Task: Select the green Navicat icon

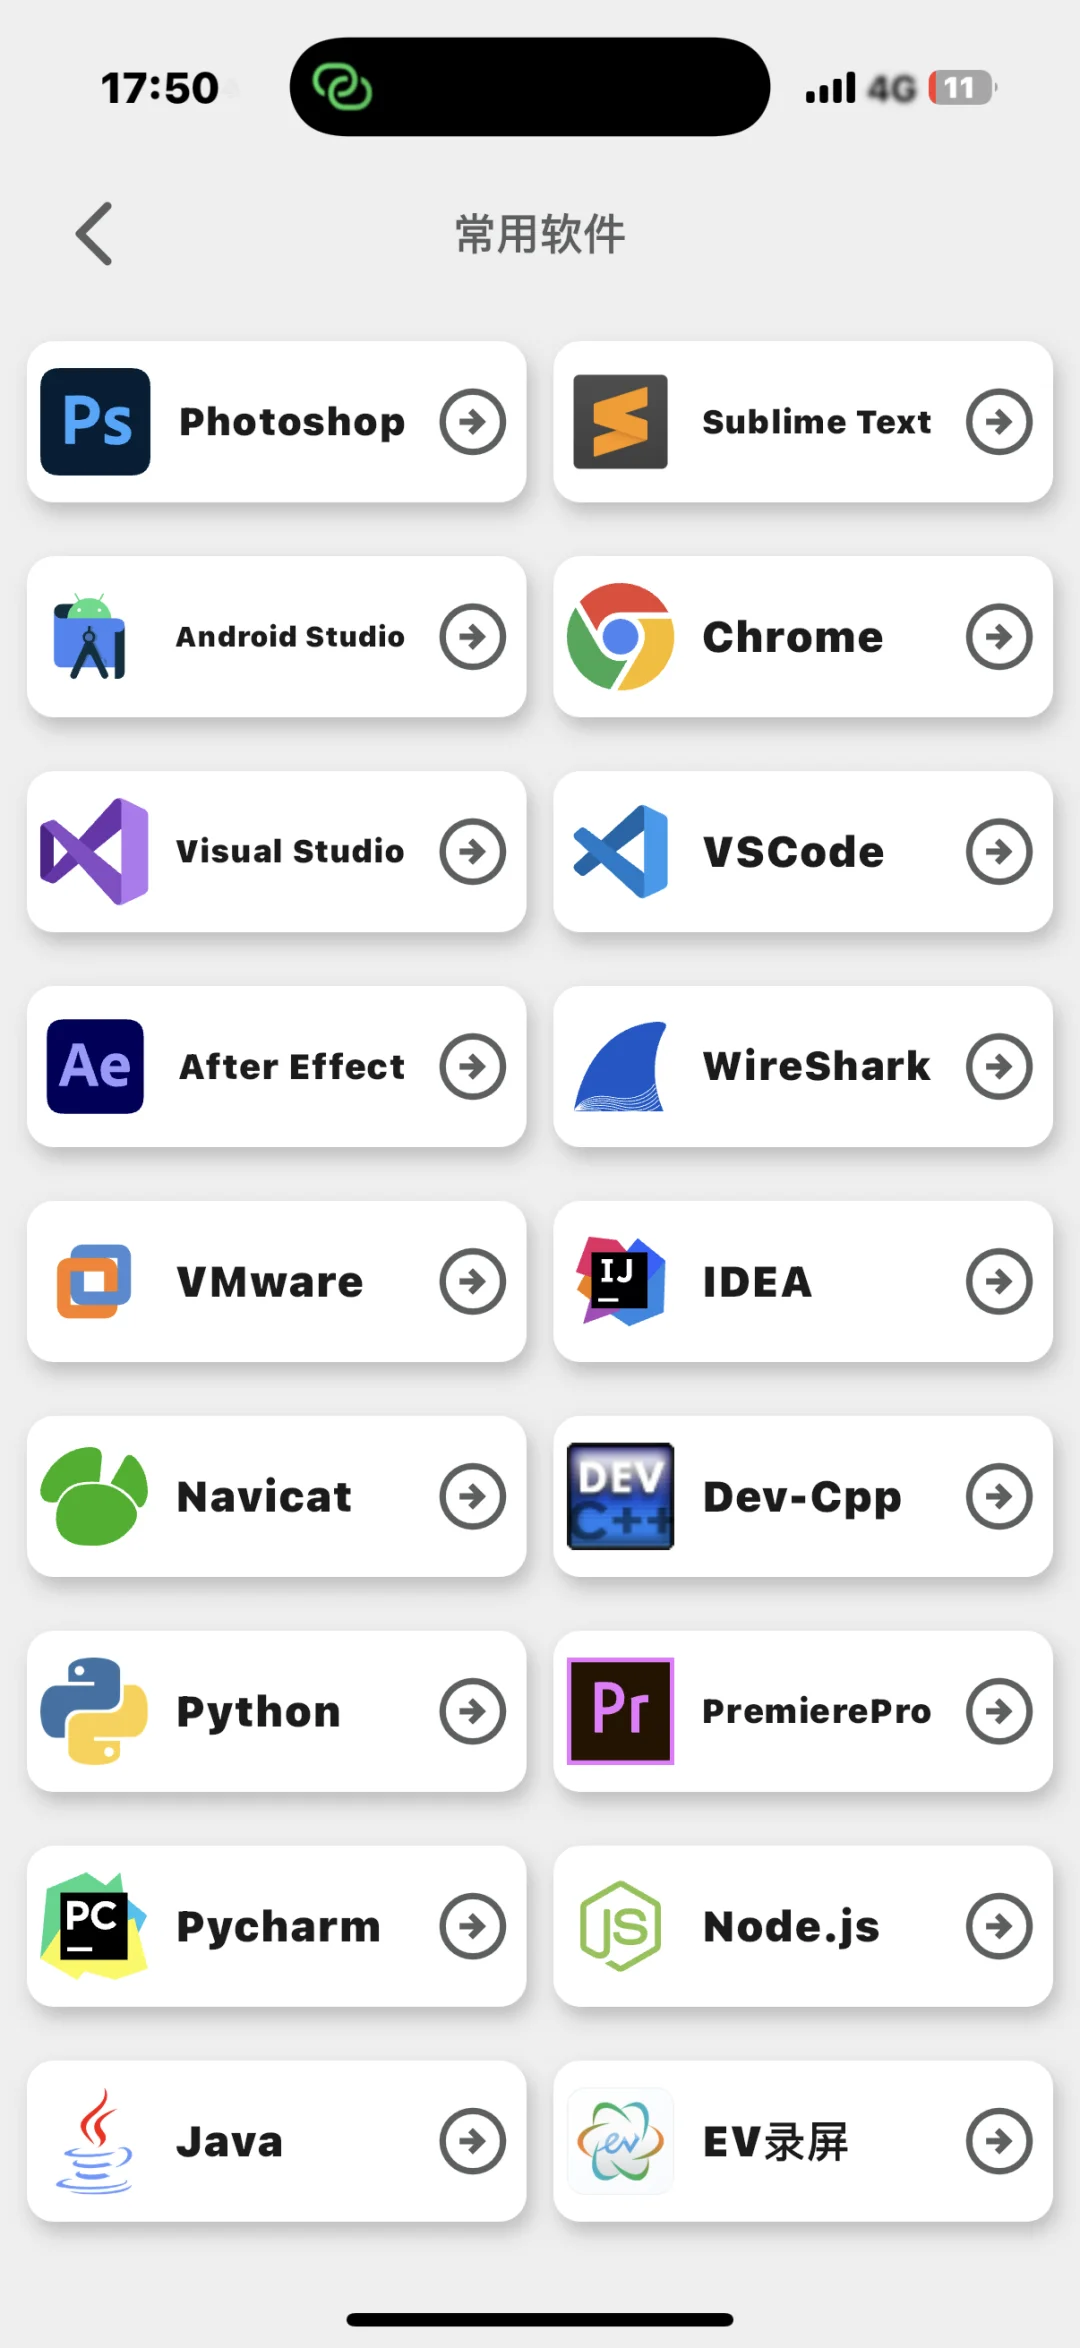Action: tap(94, 1496)
